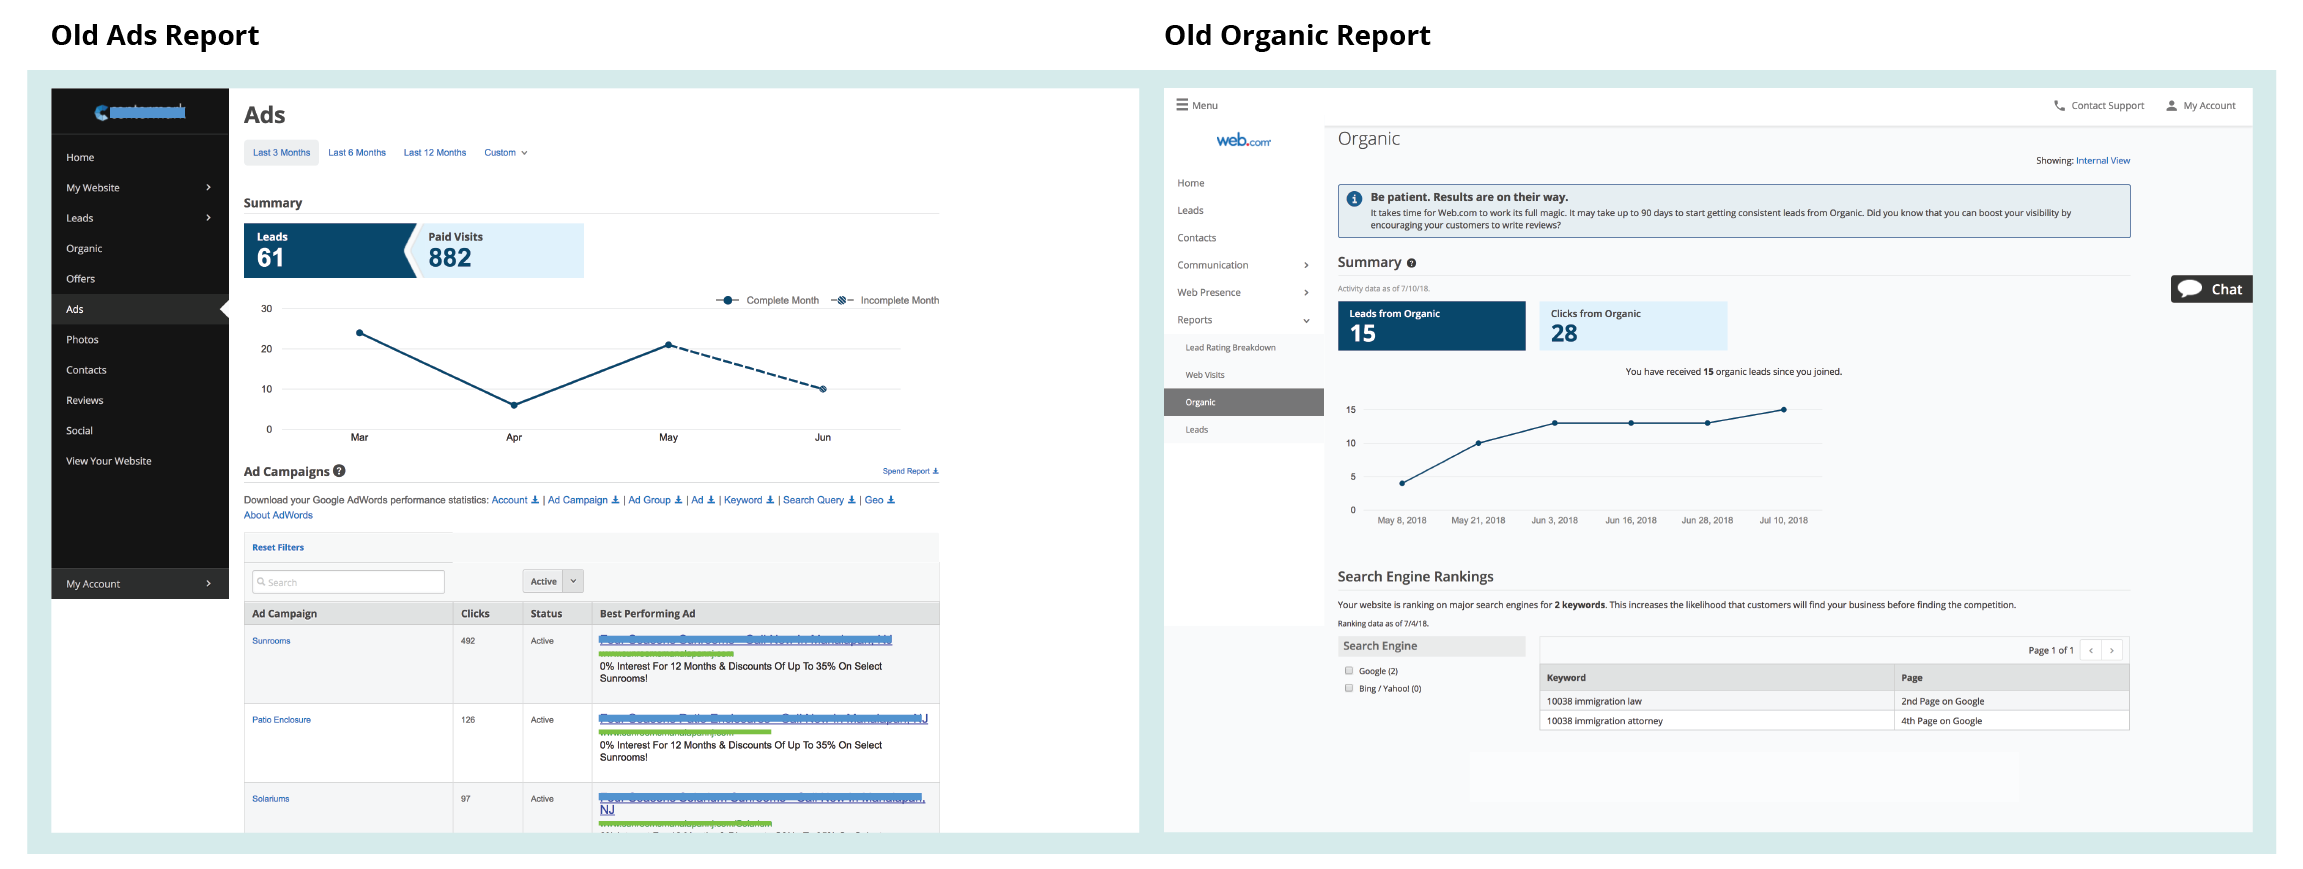Click the Complete Month legend entry
The height and width of the screenshot is (869, 2303).
click(768, 300)
